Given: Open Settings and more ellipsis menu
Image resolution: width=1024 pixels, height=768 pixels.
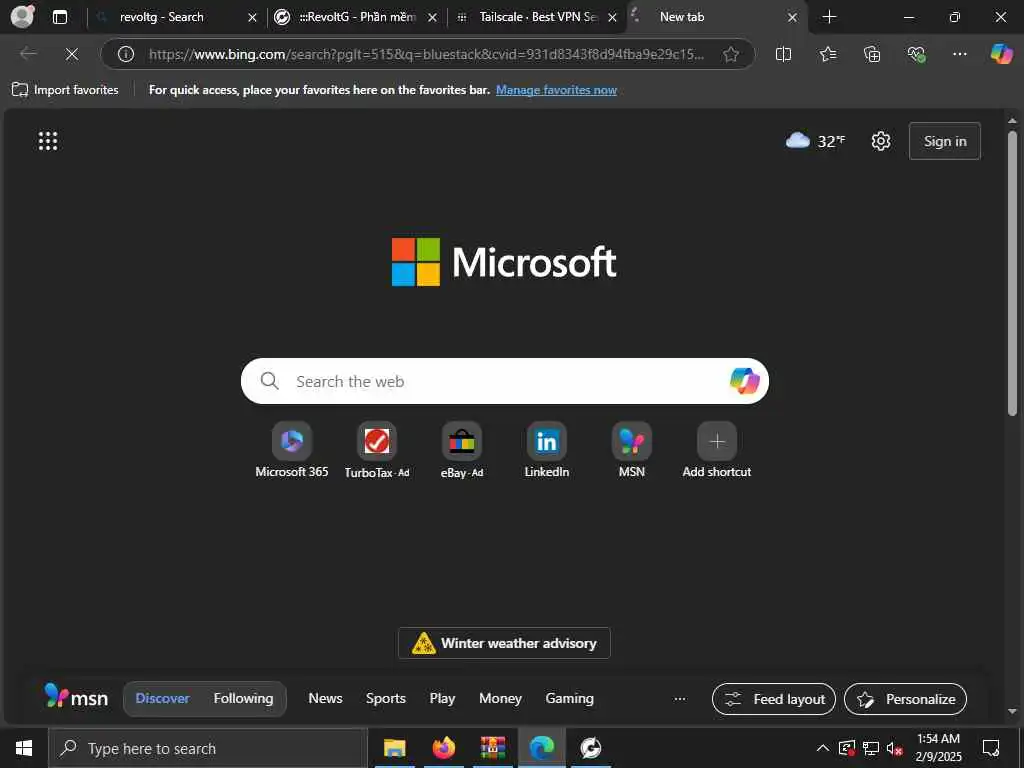Looking at the screenshot, I should pyautogui.click(x=959, y=54).
